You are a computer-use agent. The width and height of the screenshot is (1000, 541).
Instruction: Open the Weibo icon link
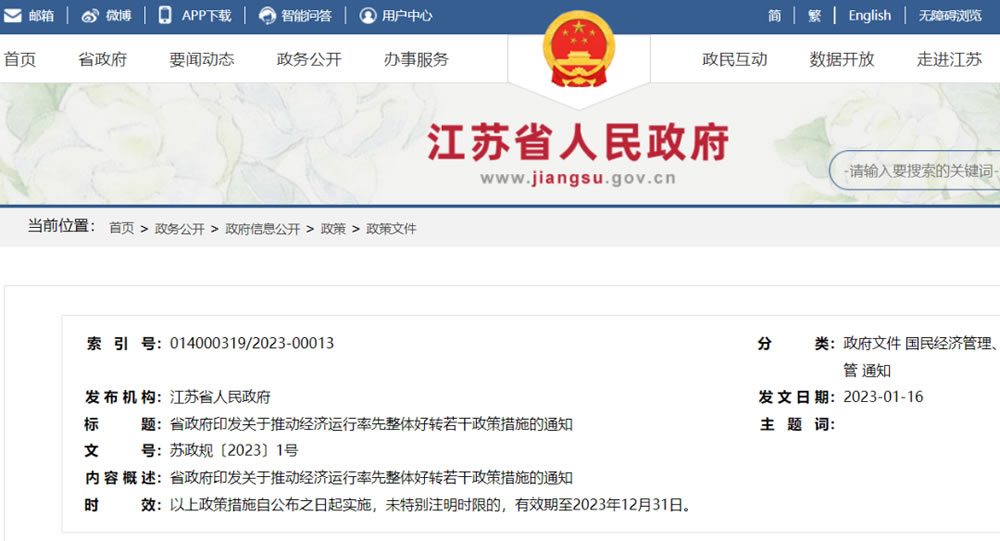90,15
